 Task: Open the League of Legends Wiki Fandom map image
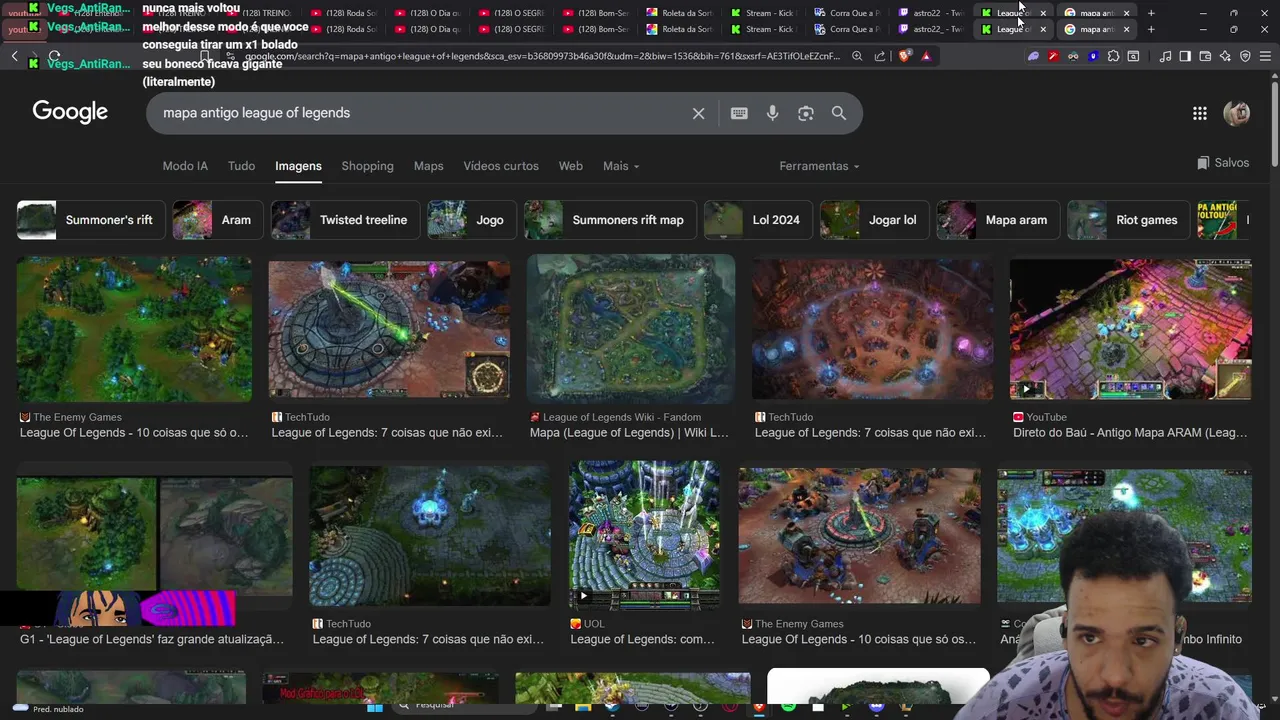pos(631,329)
